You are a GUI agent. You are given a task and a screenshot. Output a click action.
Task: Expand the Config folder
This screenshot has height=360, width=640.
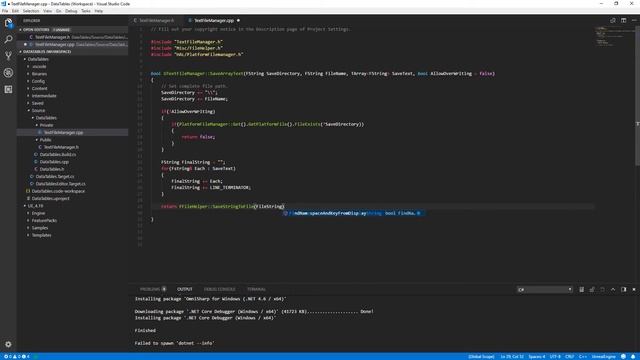[x=29, y=81]
